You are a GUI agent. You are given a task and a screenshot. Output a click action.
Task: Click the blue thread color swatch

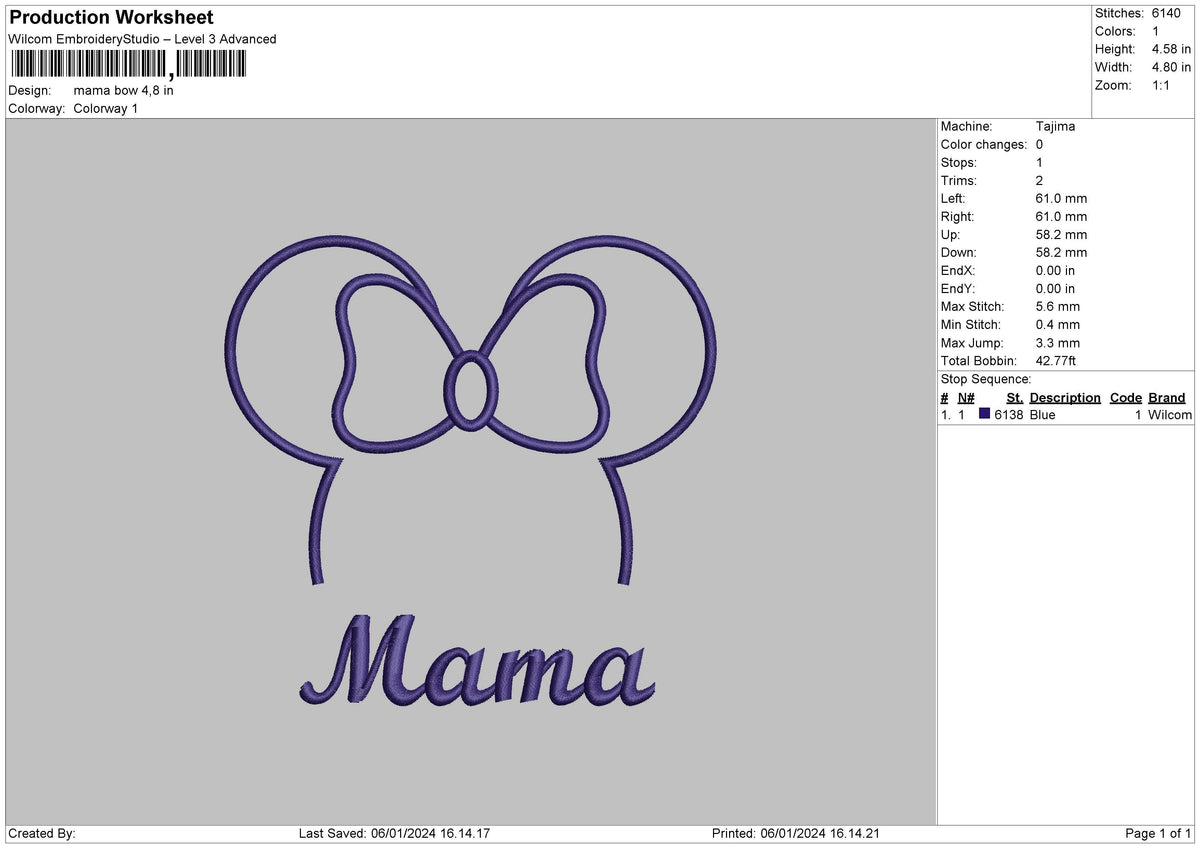[x=985, y=414]
